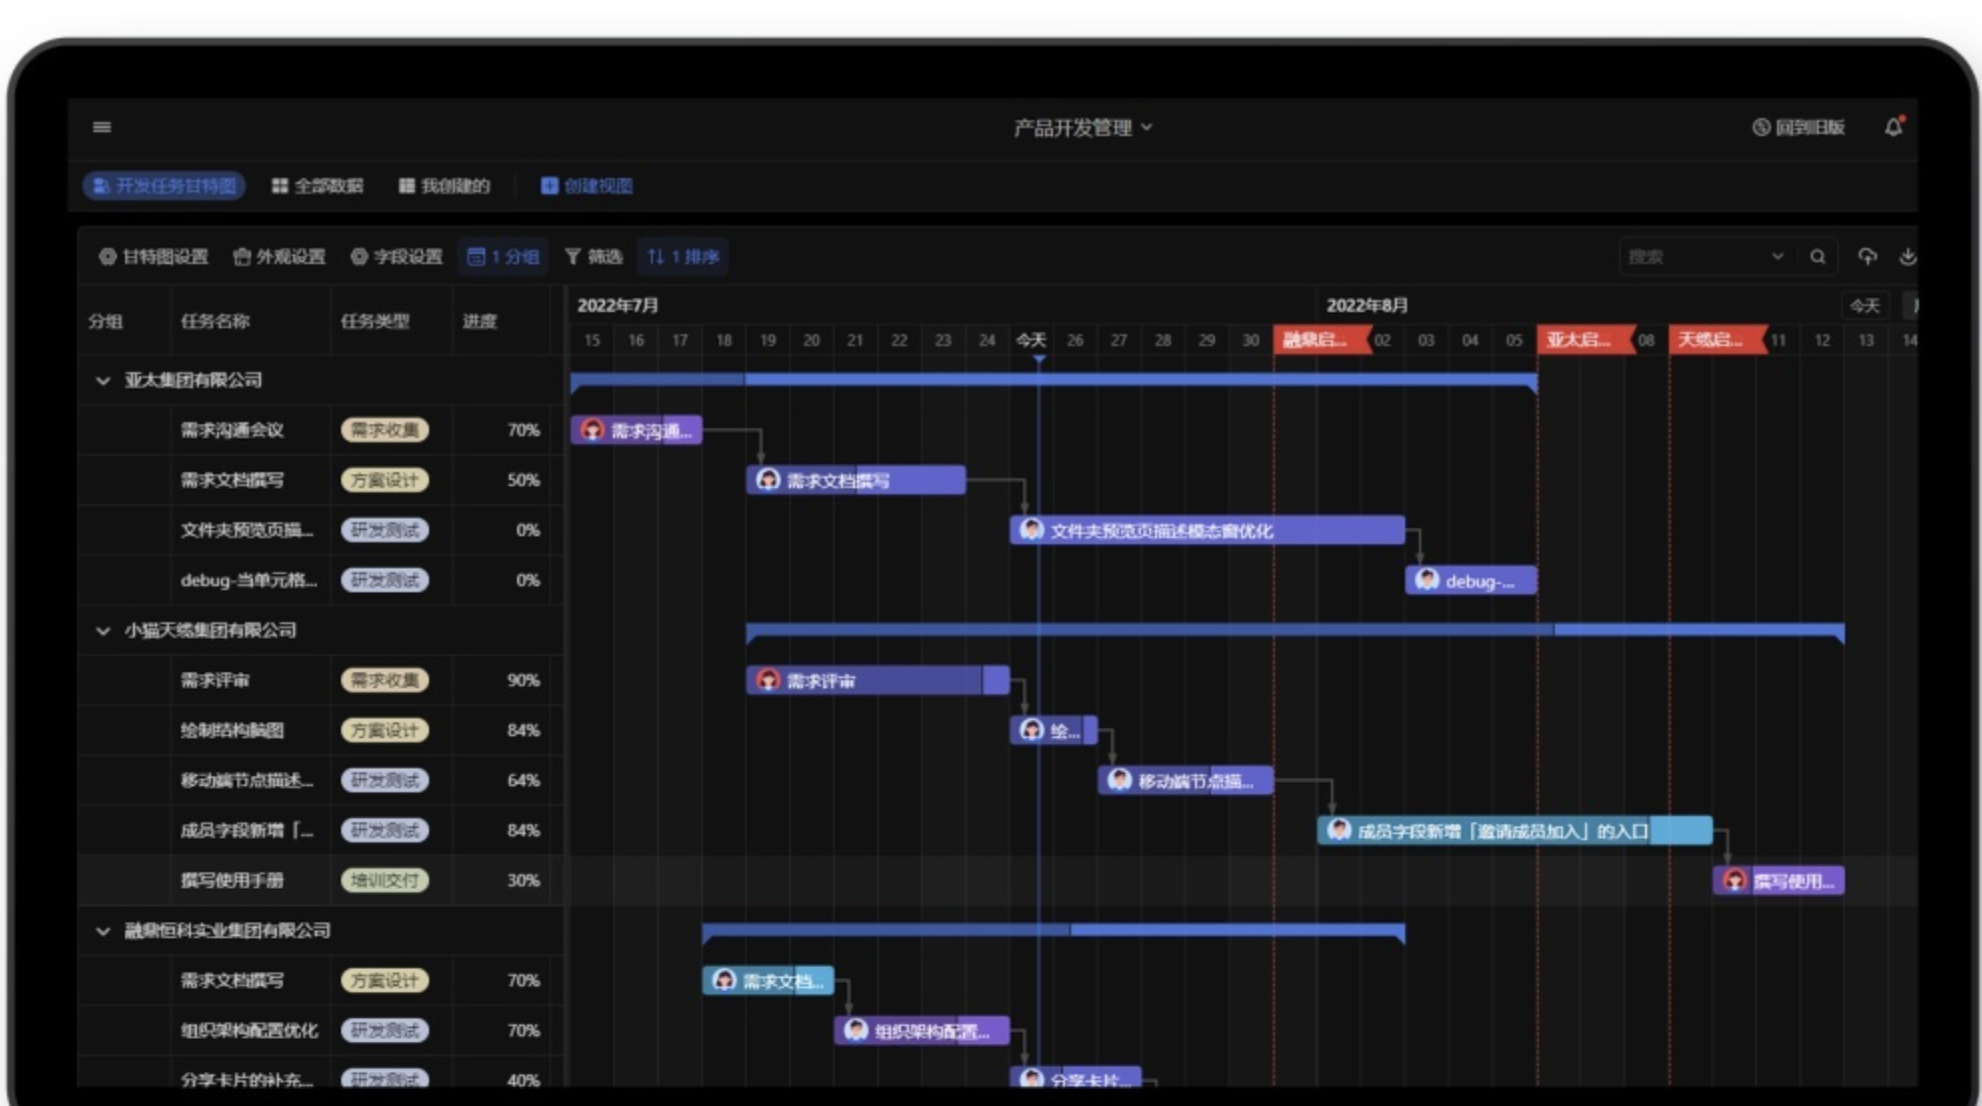
Task: Switch to the 我创建的 view tab
Action: [444, 186]
